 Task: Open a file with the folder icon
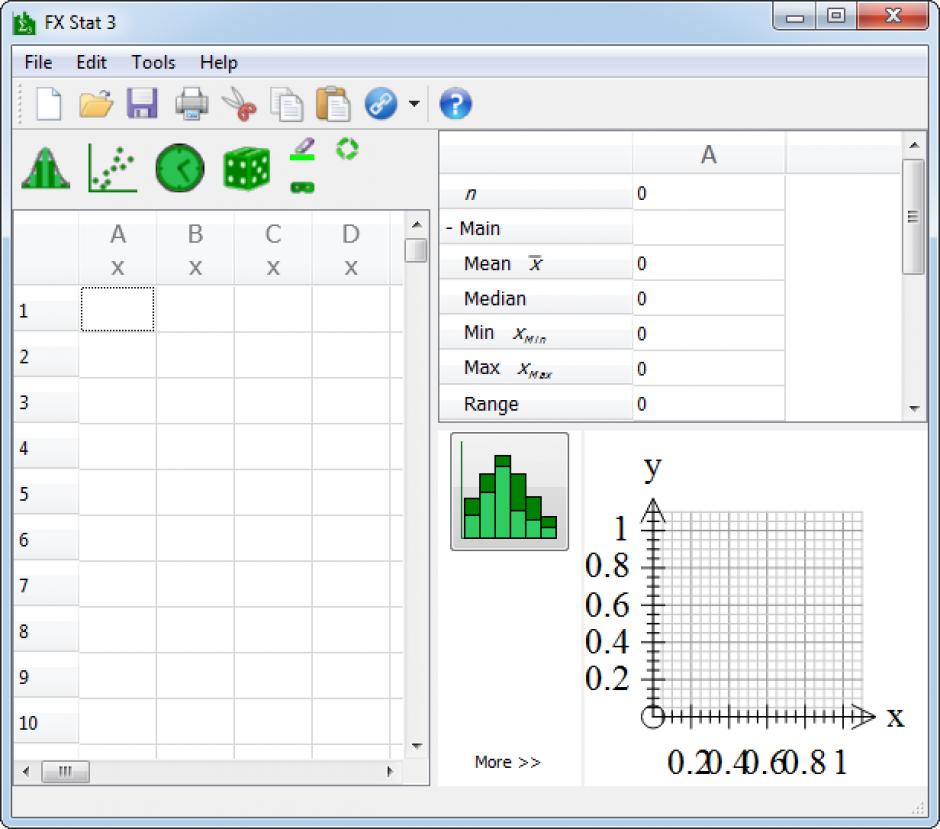click(x=96, y=104)
